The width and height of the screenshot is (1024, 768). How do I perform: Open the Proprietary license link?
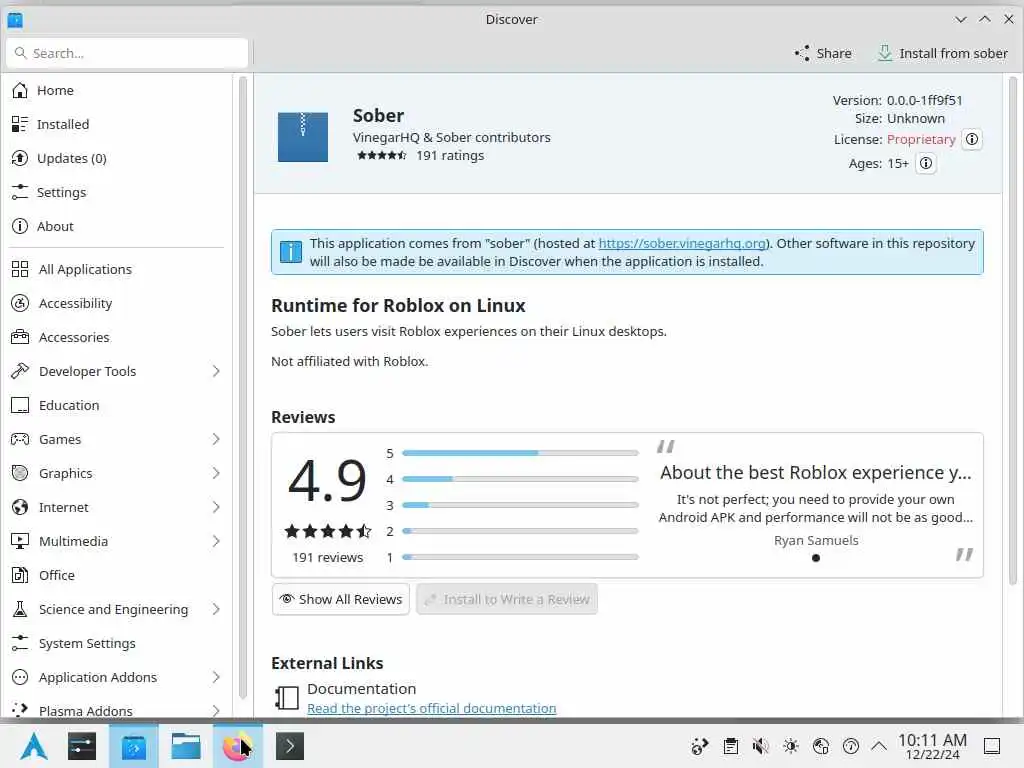click(921, 140)
